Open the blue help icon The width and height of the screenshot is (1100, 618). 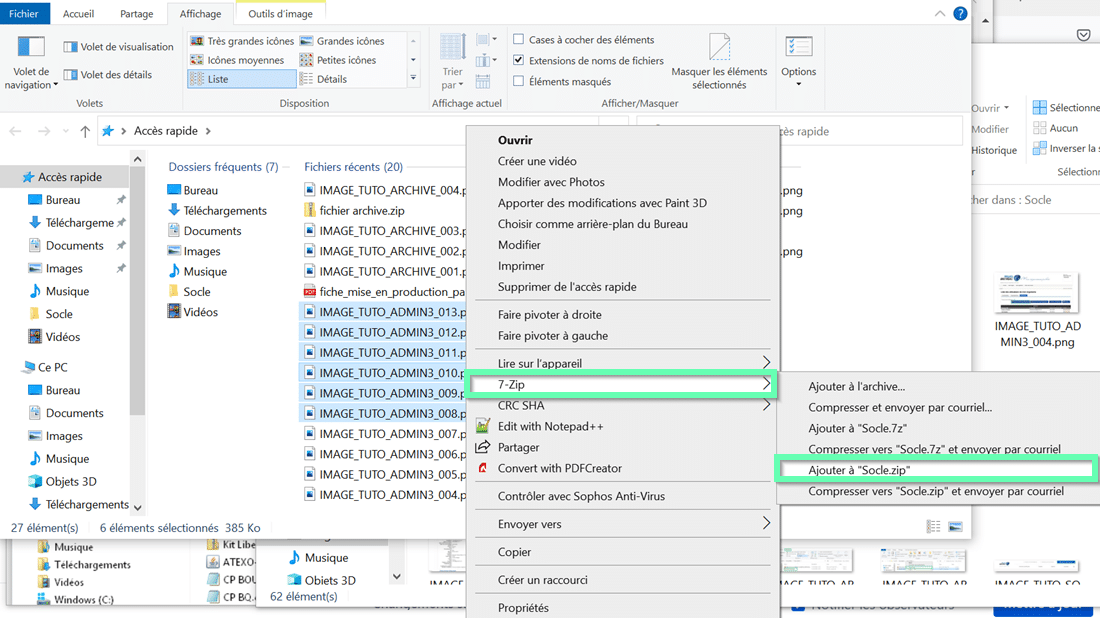tap(960, 13)
